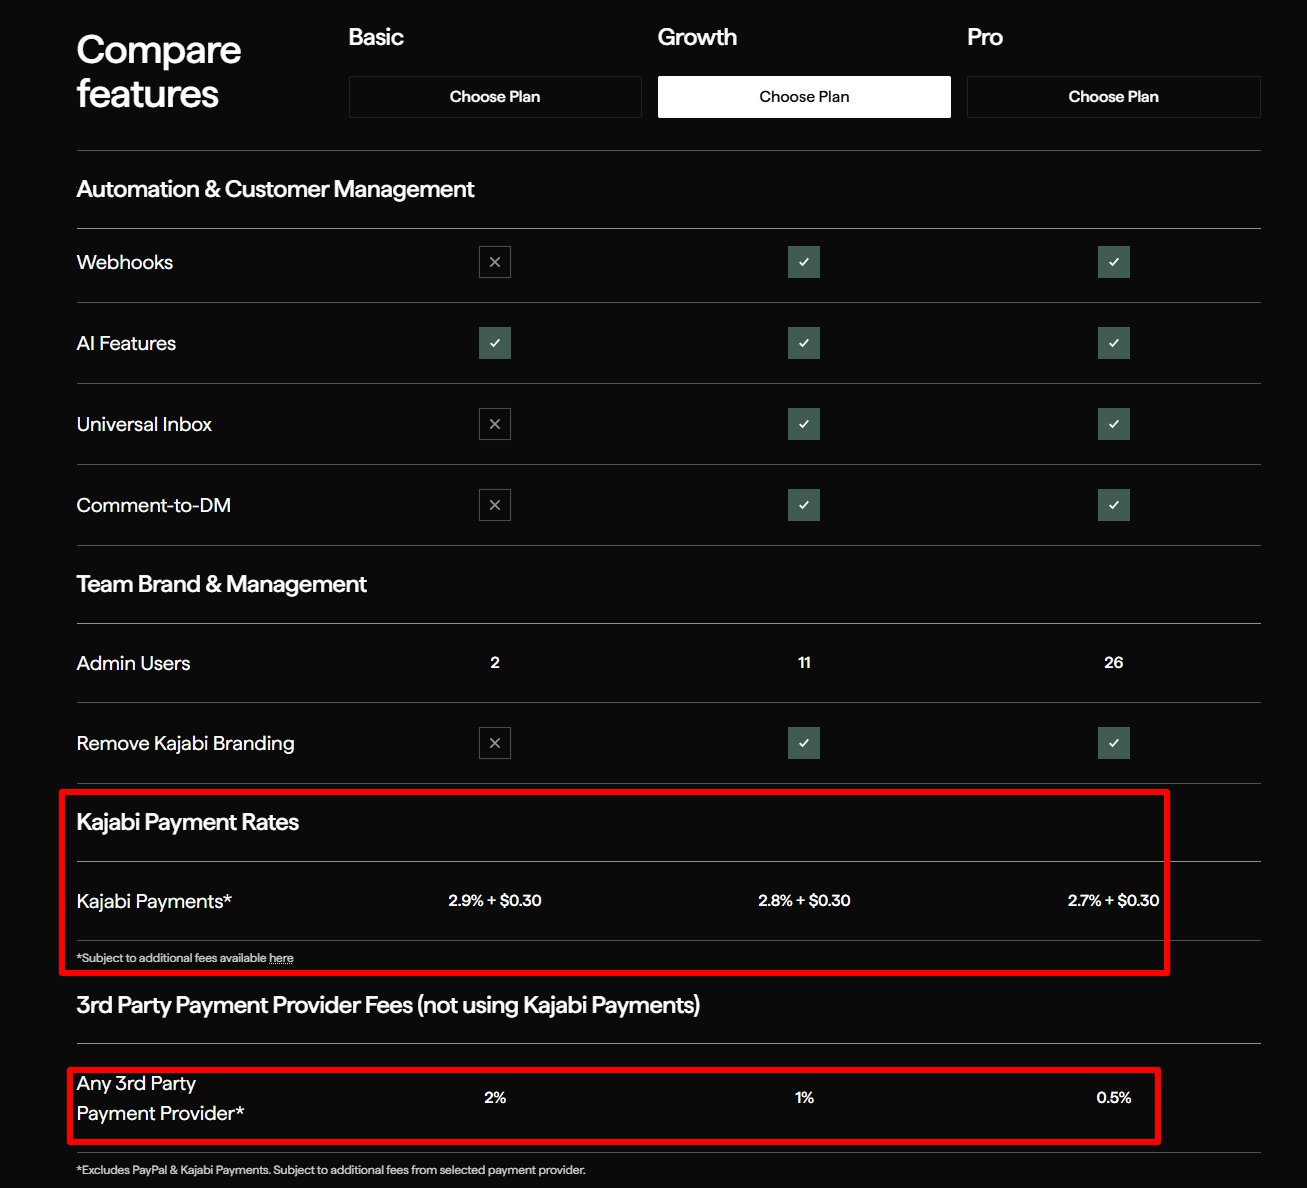Click the Webhooks checkmark under Pro
1307x1188 pixels.
(x=1114, y=262)
